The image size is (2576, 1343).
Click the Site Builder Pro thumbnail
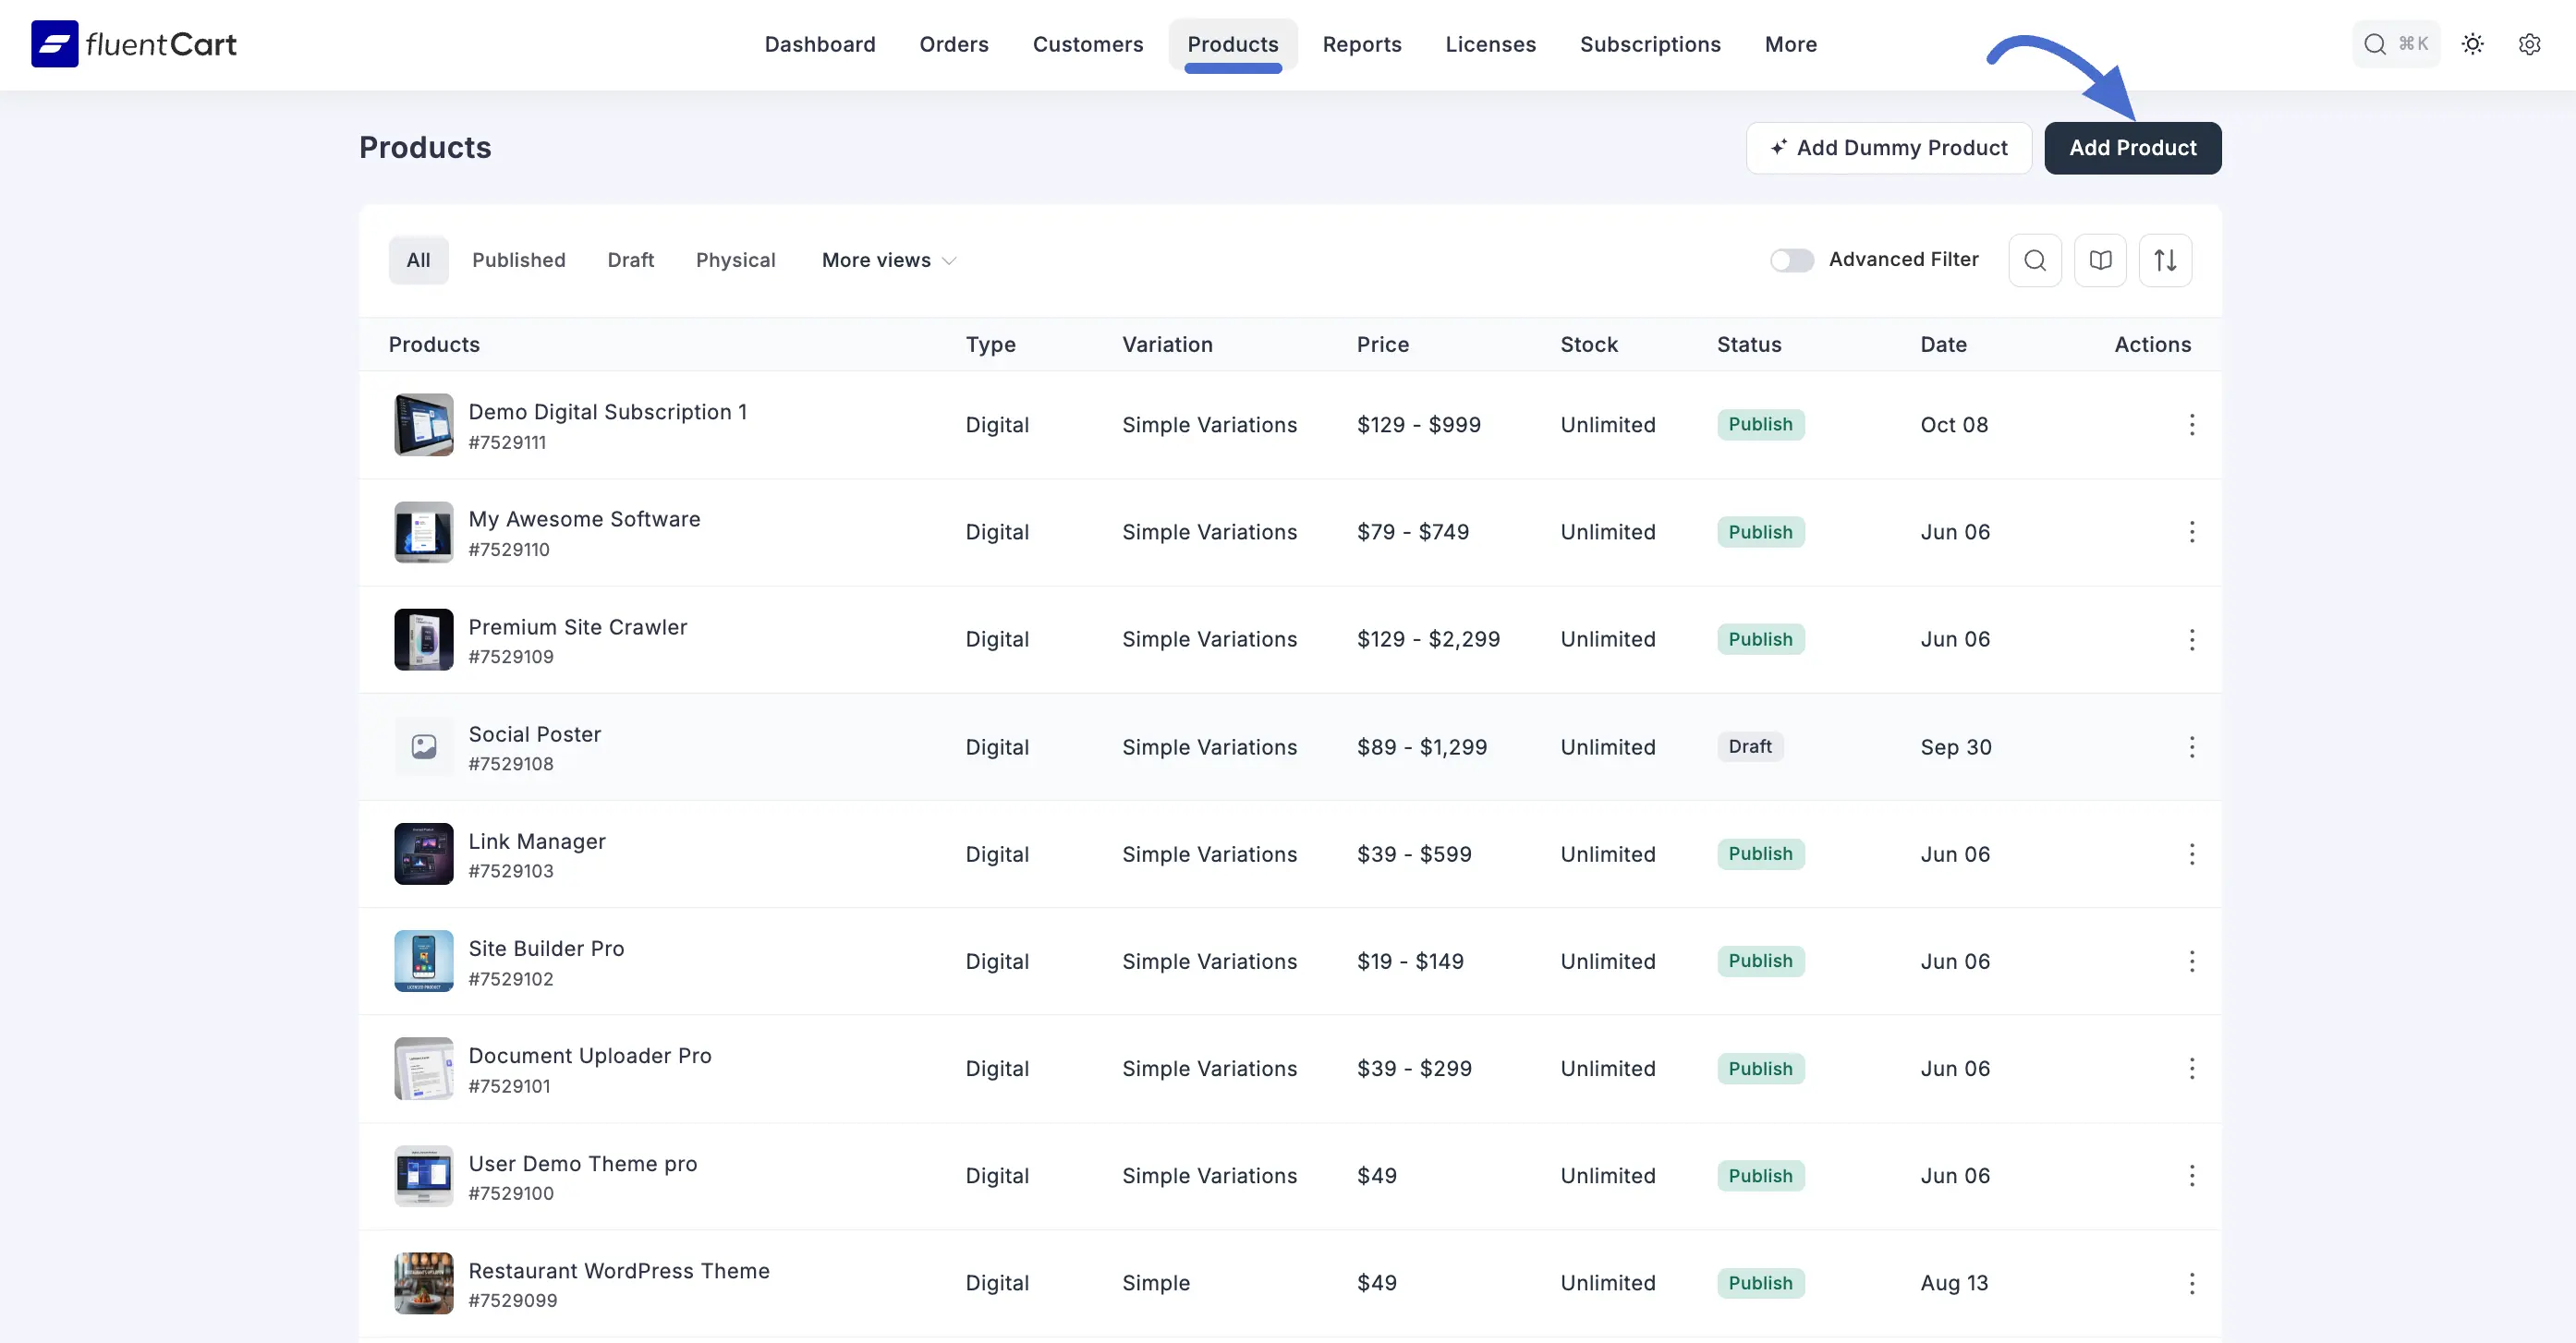point(423,961)
